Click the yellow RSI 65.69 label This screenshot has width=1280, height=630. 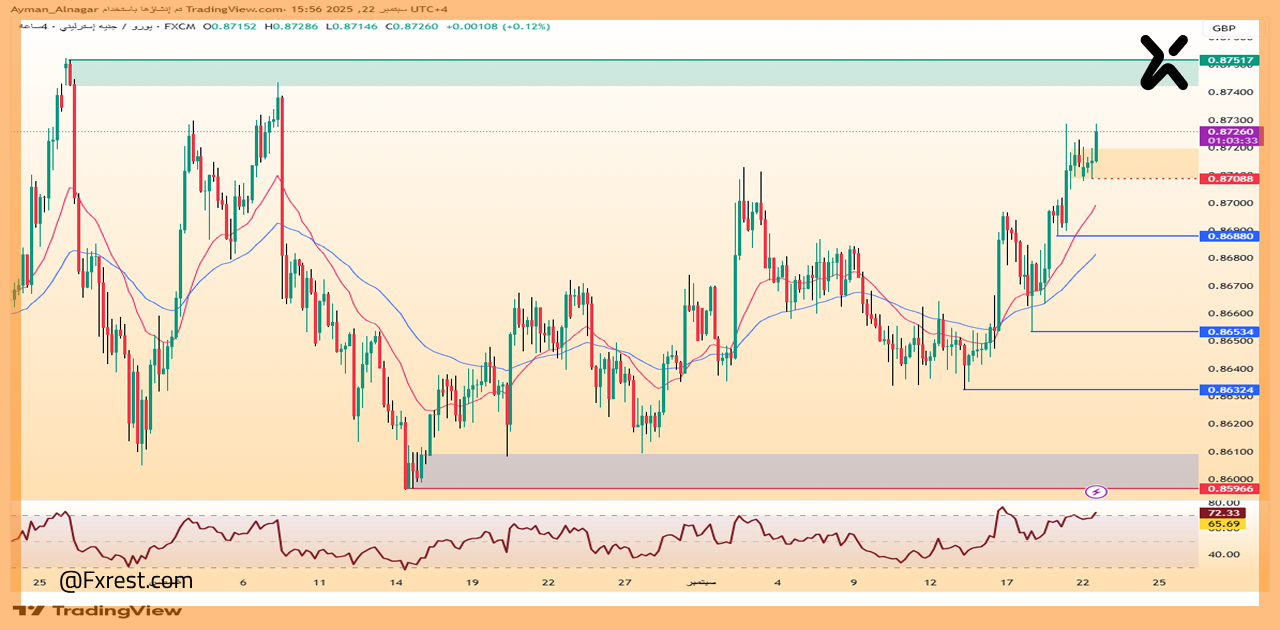point(1224,524)
